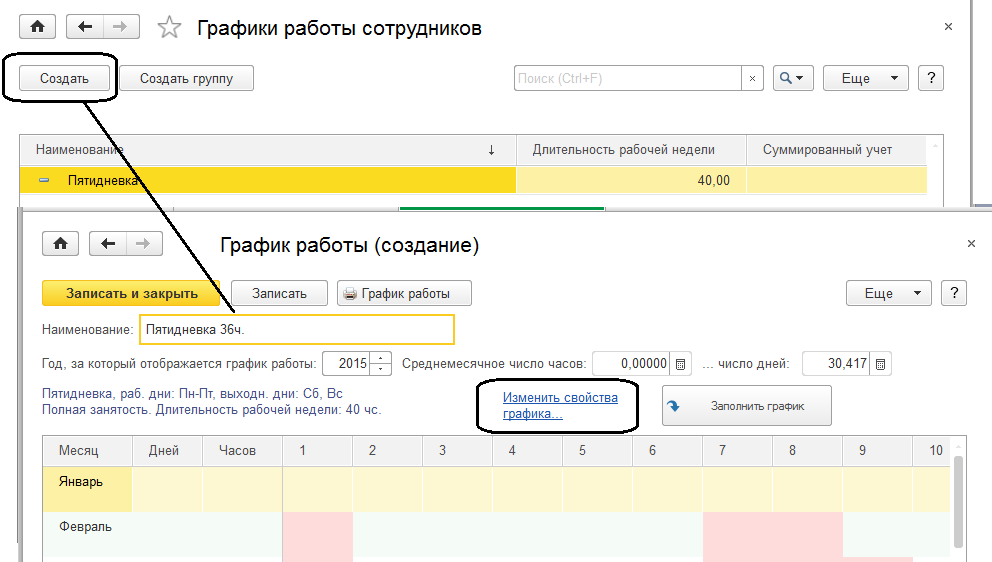
Task: Click home icon in График работы (создание) window
Action: click(60, 244)
